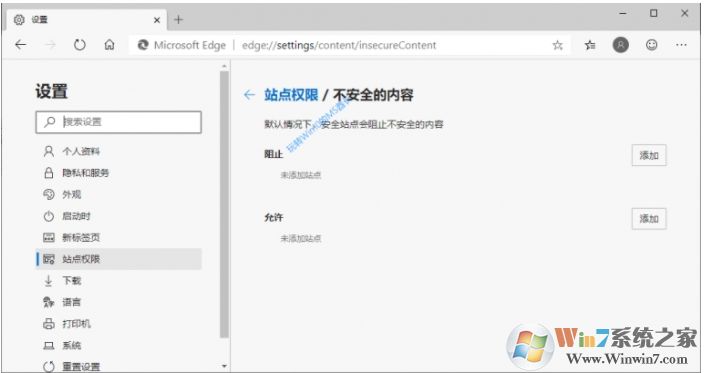Click 添加 button for 阻止 list

click(649, 155)
